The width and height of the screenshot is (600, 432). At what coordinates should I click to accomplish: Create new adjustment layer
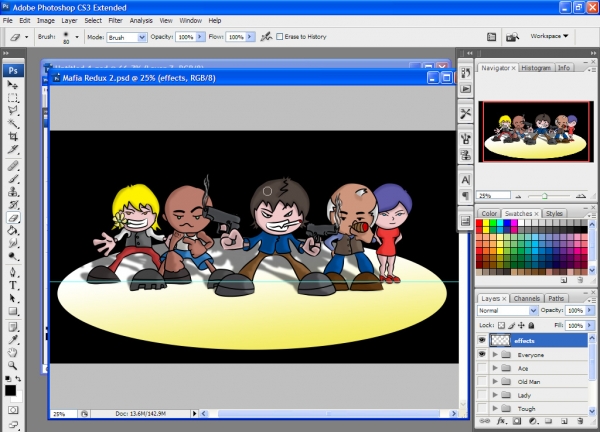tap(533, 421)
